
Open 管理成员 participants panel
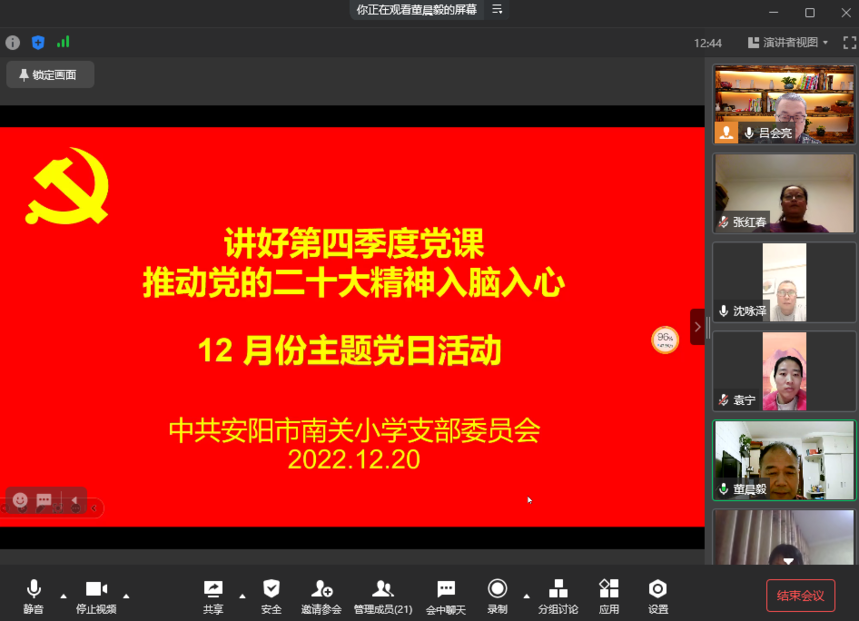tap(383, 593)
